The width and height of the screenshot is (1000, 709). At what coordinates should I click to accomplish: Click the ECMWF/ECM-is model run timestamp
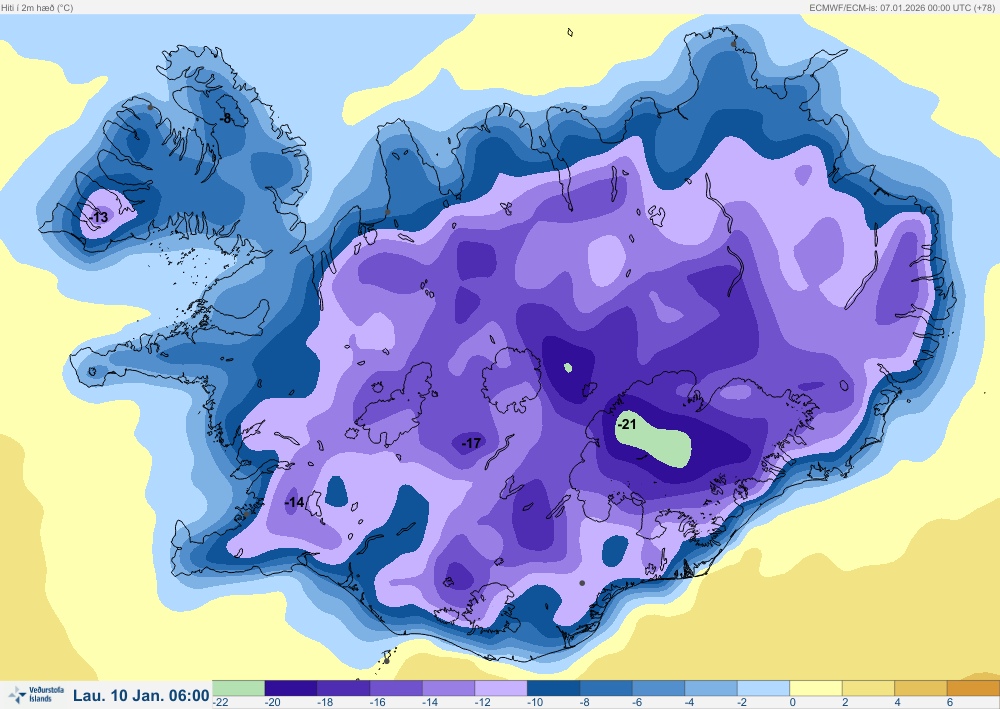(x=902, y=8)
